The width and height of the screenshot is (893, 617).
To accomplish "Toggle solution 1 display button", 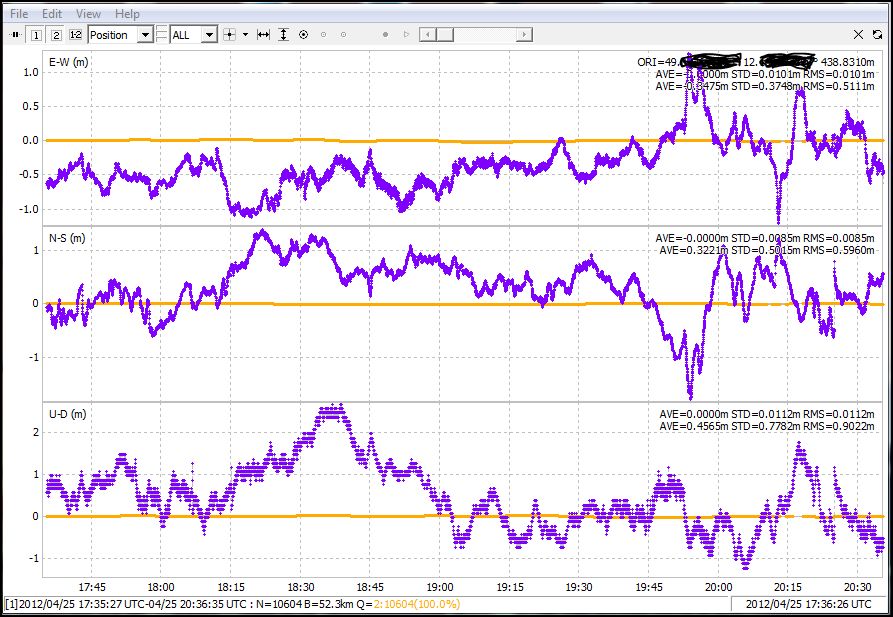I will coord(36,35).
